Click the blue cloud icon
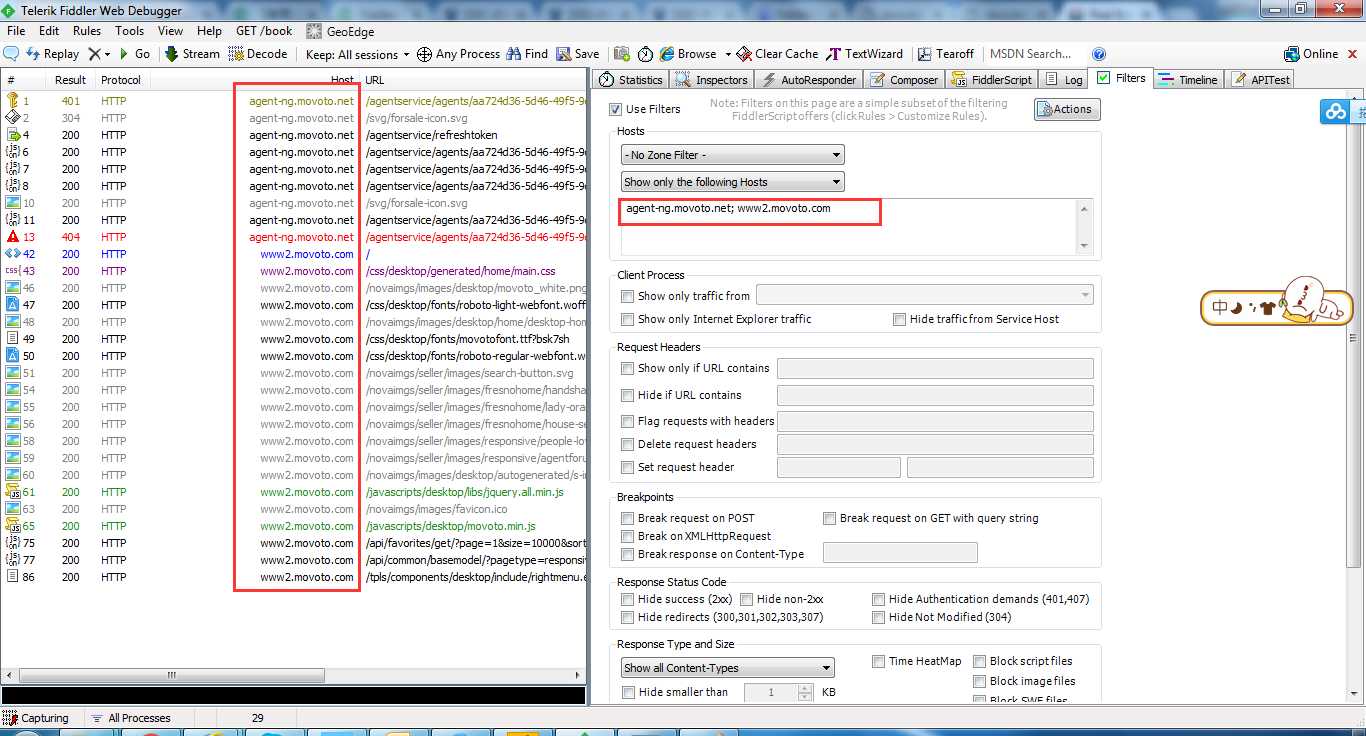The width and height of the screenshot is (1366, 736). (x=1336, y=112)
